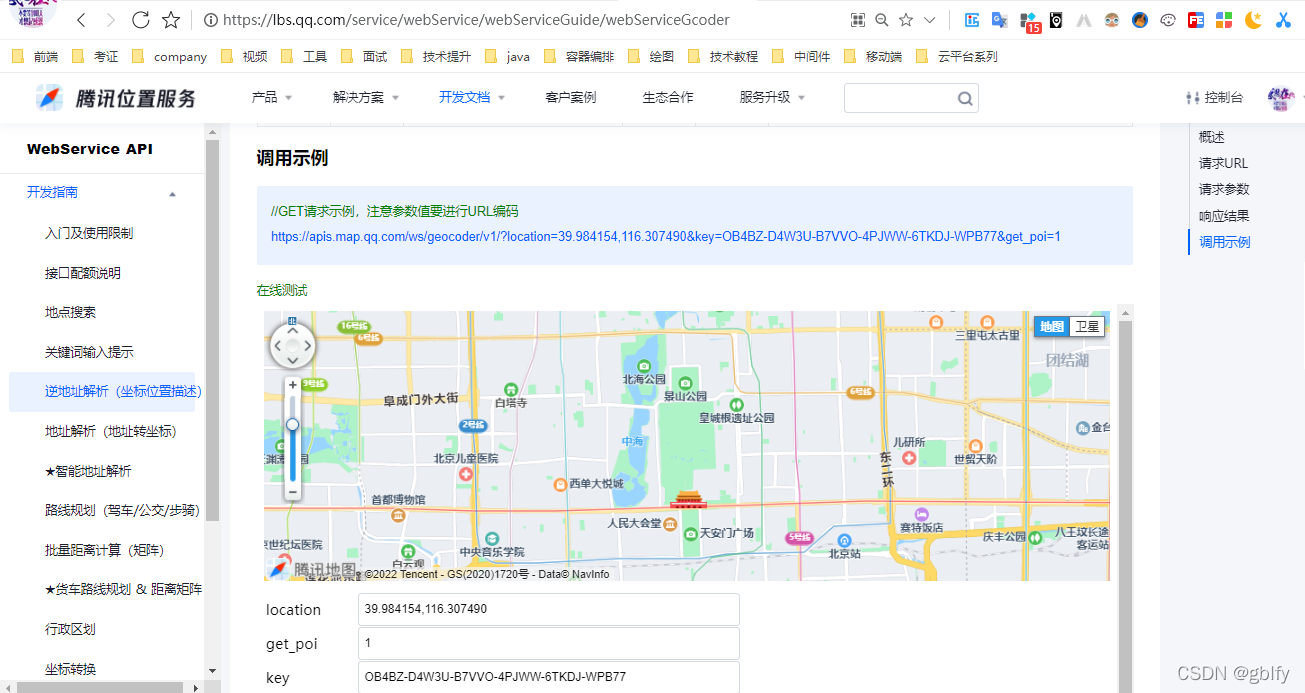
Task: Click the 北京儿童医院 hospital marker on the map
Action: click(465, 473)
